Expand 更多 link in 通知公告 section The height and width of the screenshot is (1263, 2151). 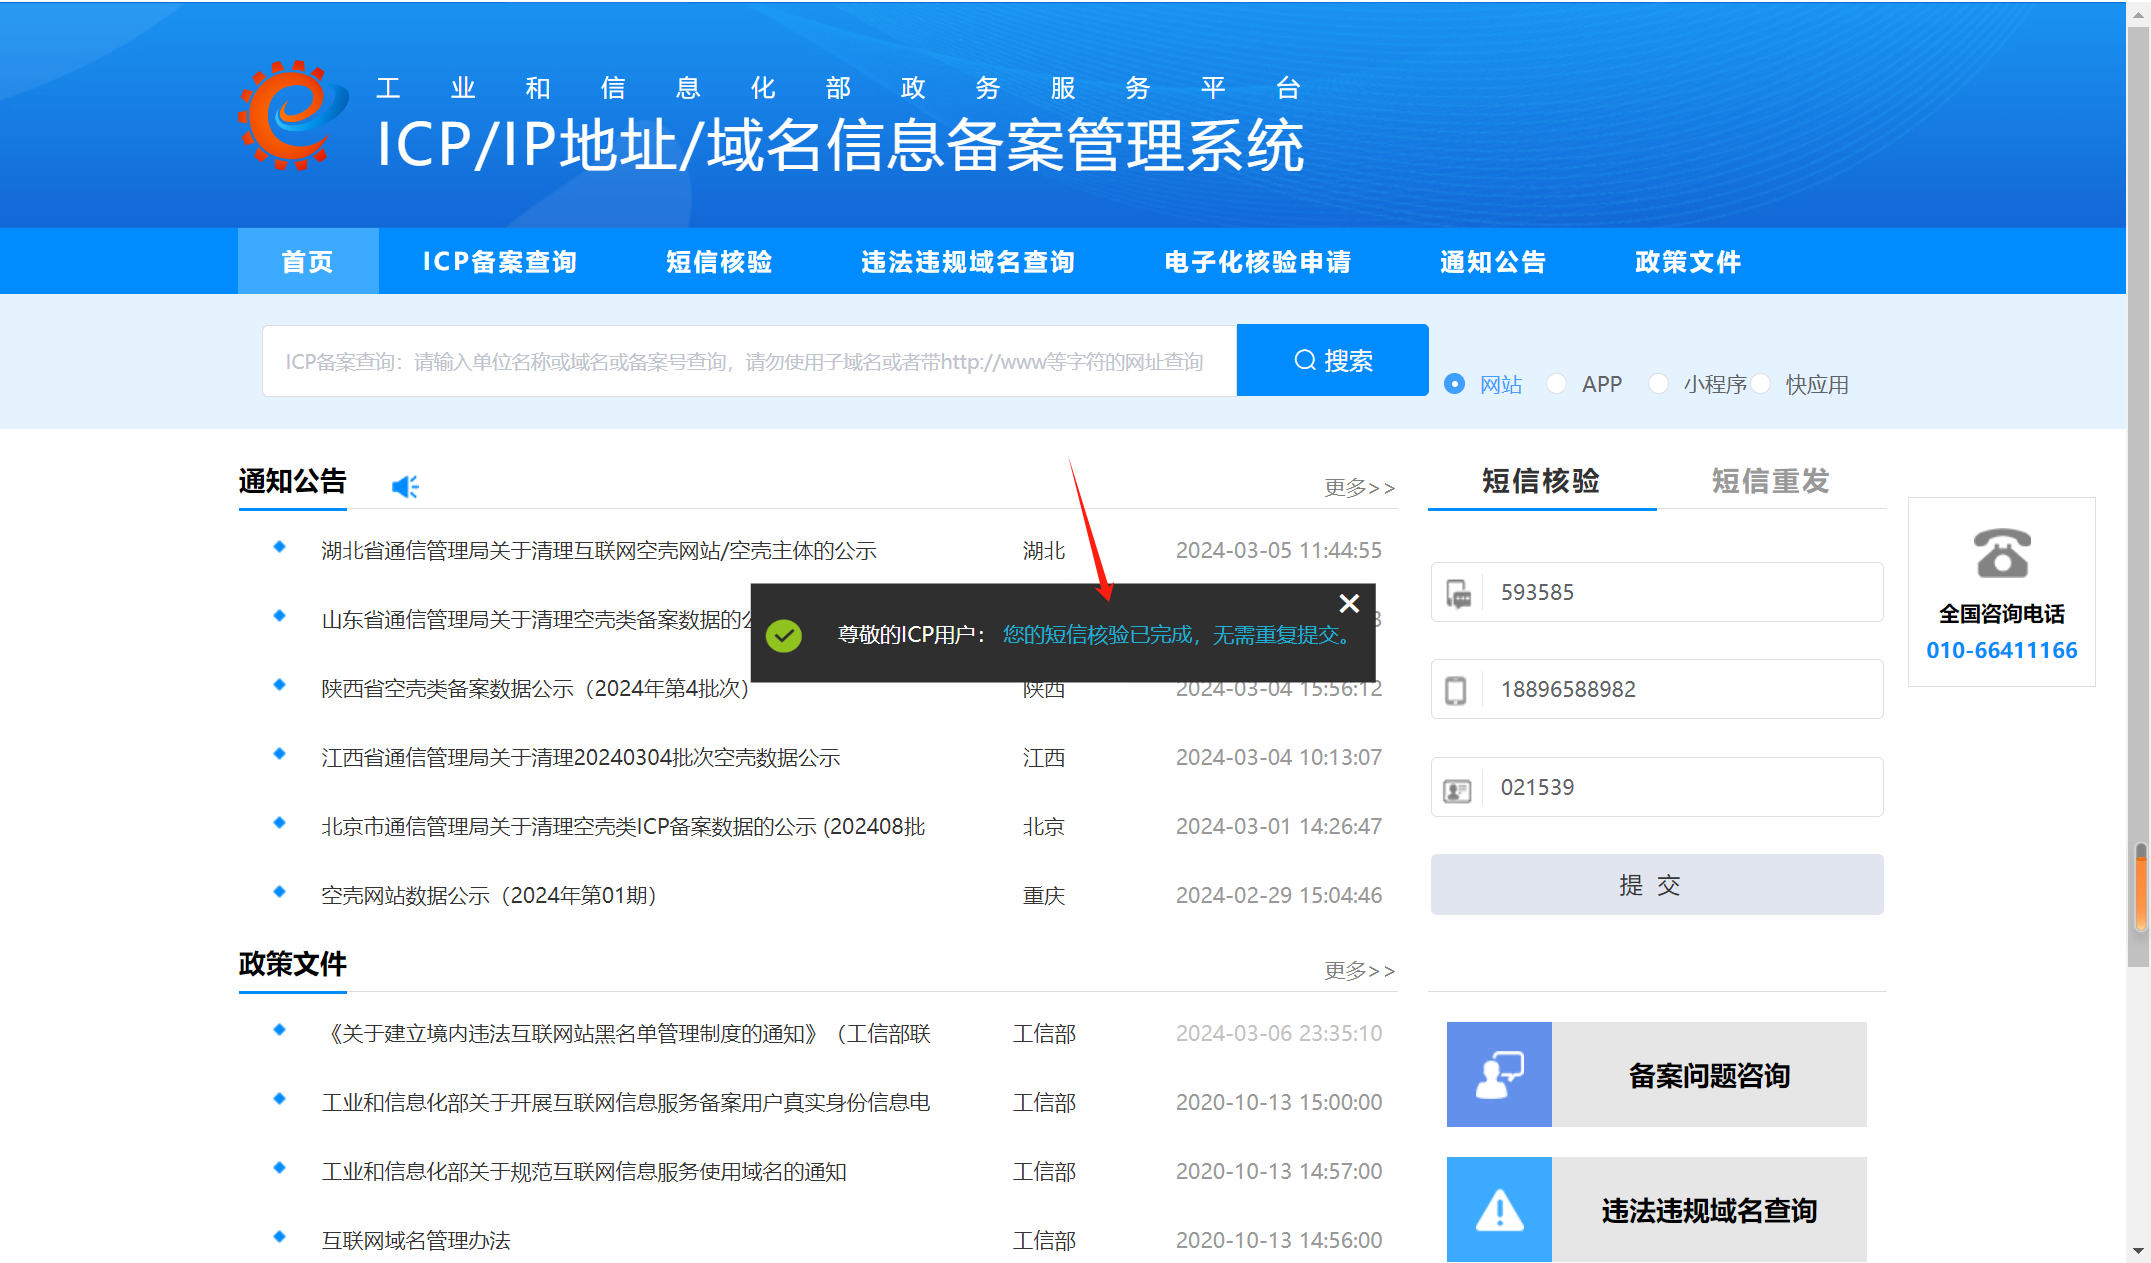click(1358, 488)
